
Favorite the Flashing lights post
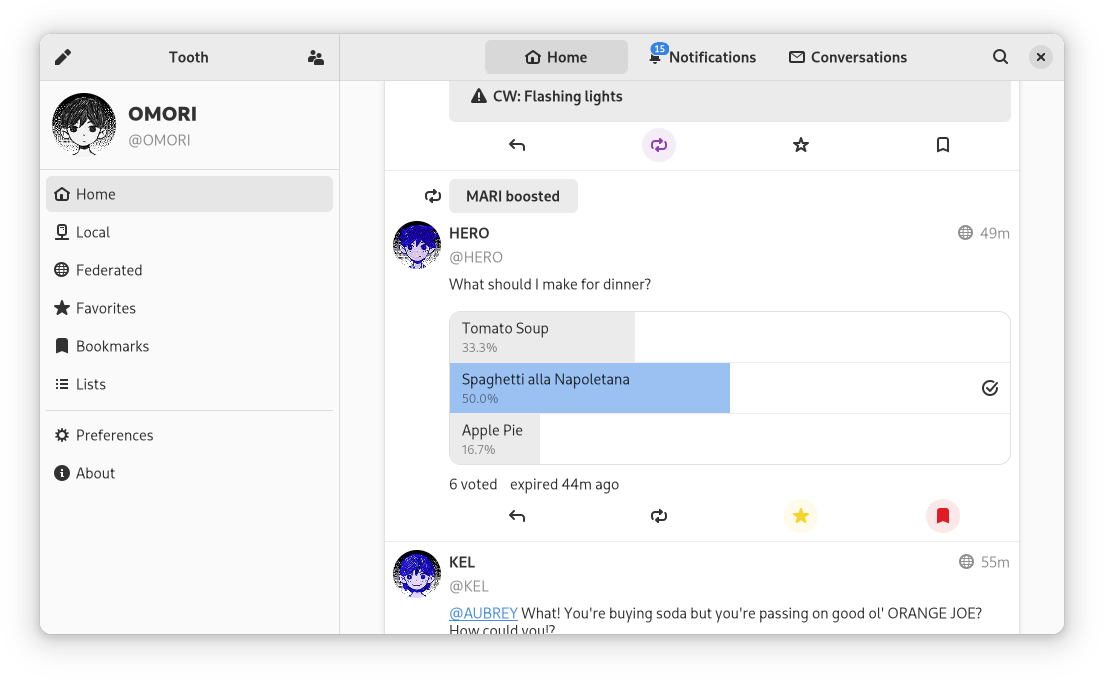801,145
